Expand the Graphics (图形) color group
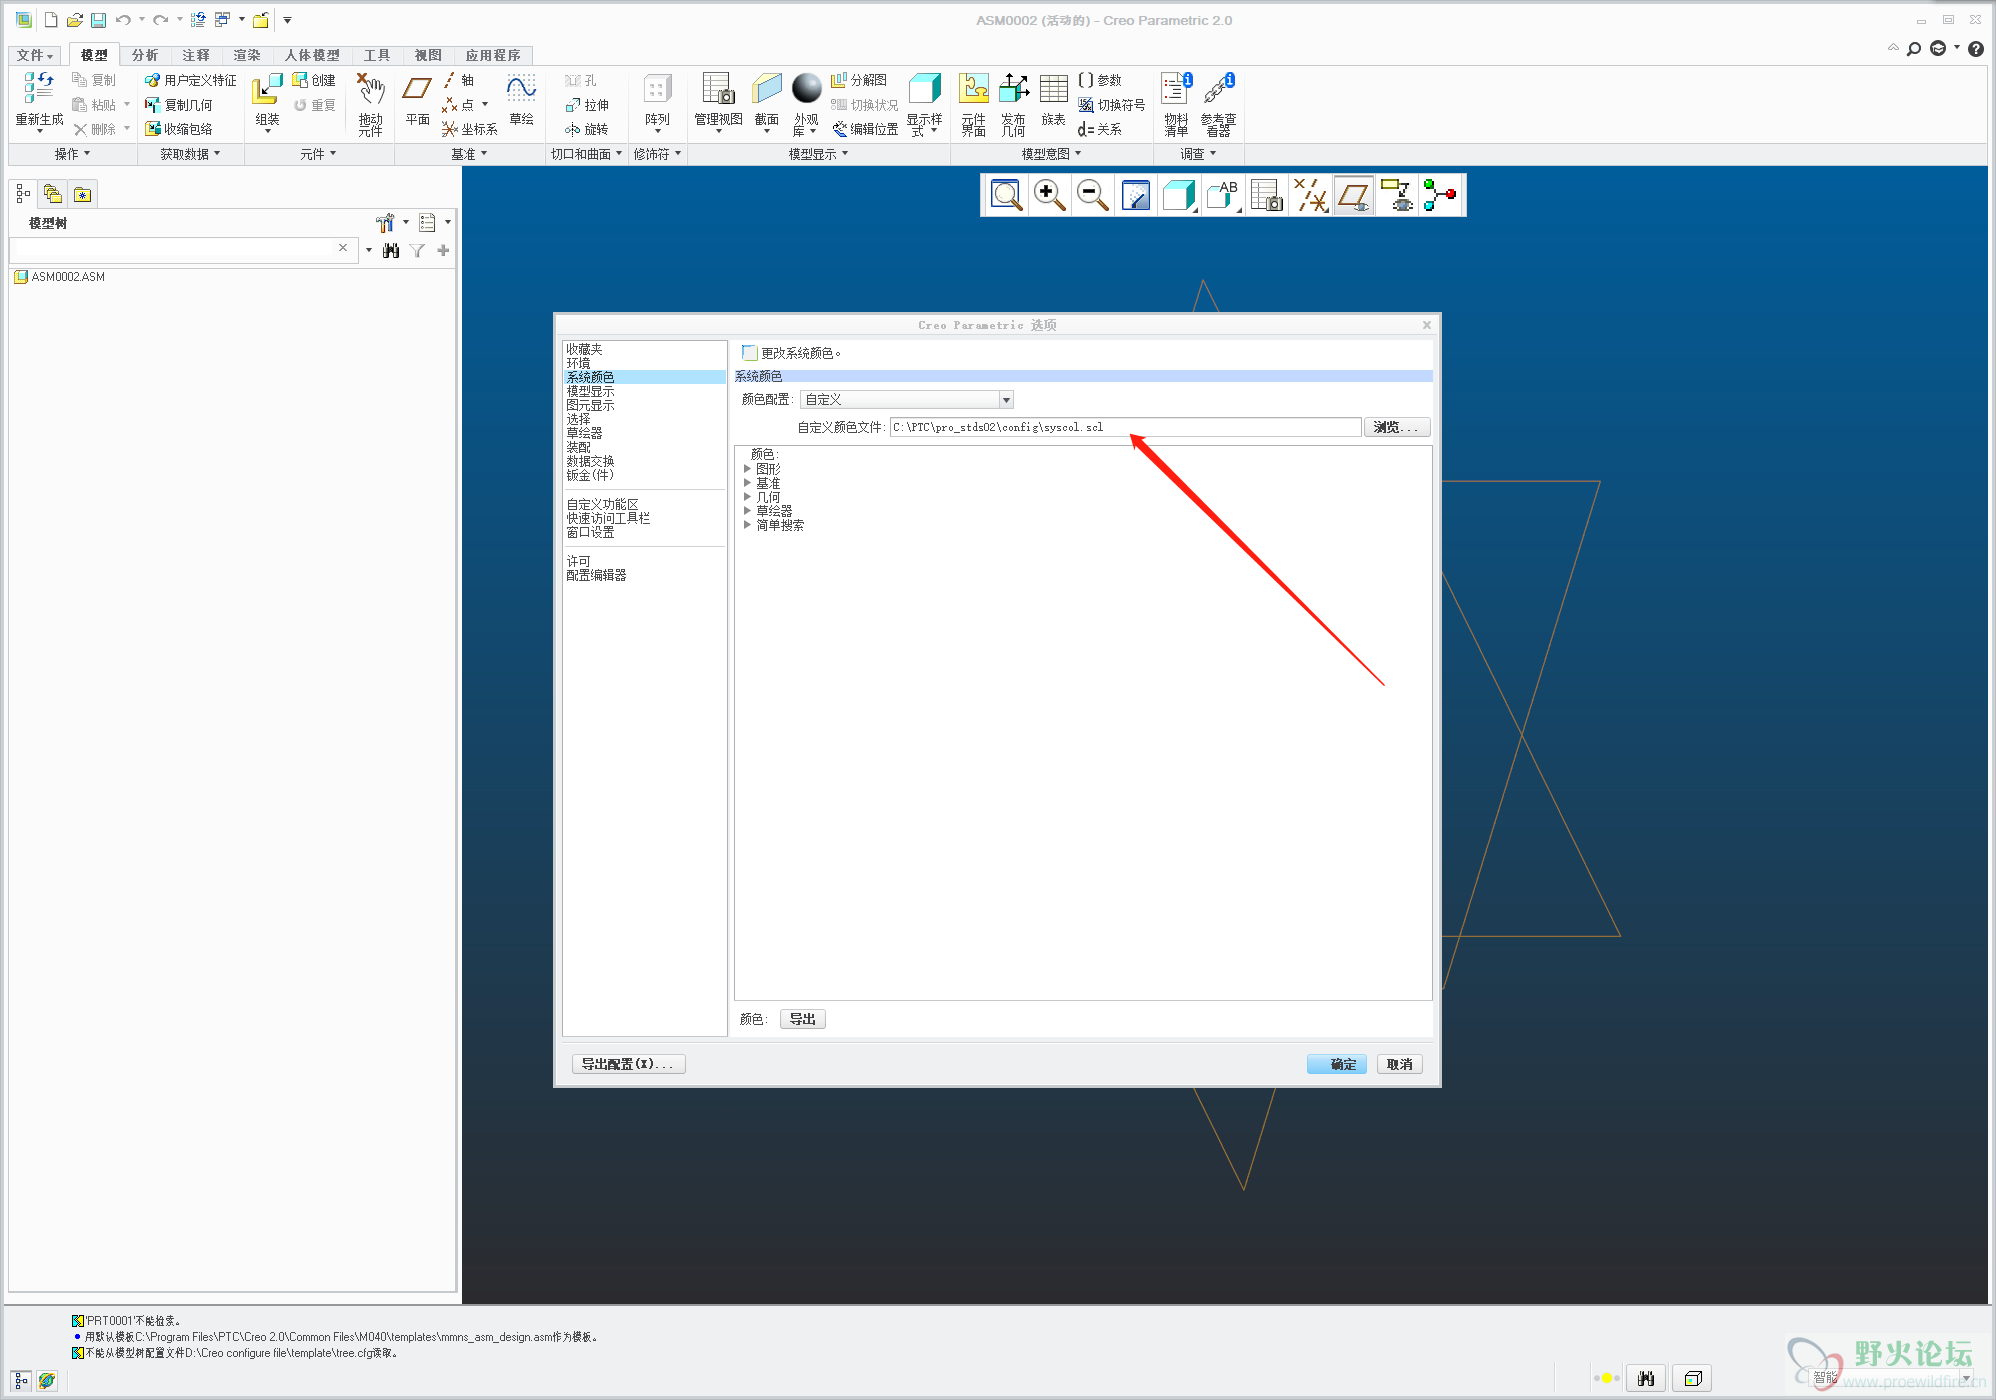 pyautogui.click(x=747, y=468)
